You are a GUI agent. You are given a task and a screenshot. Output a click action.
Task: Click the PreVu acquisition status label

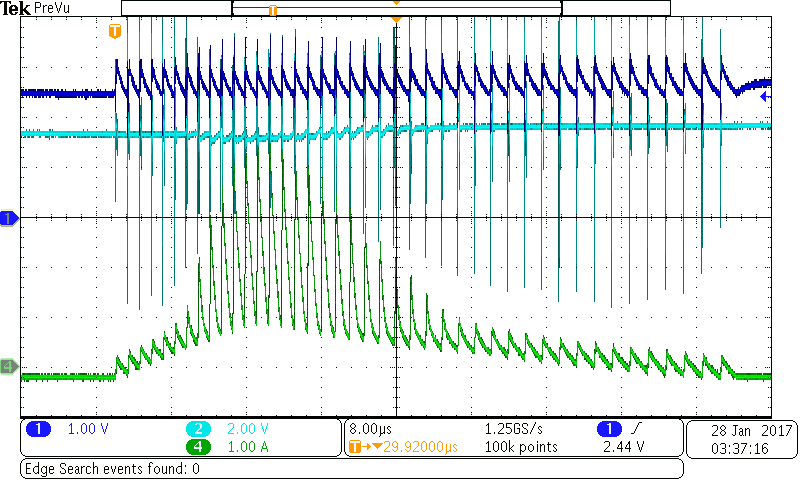tap(52, 8)
